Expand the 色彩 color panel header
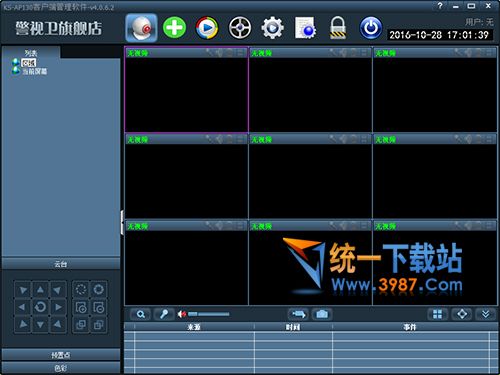 [61, 368]
